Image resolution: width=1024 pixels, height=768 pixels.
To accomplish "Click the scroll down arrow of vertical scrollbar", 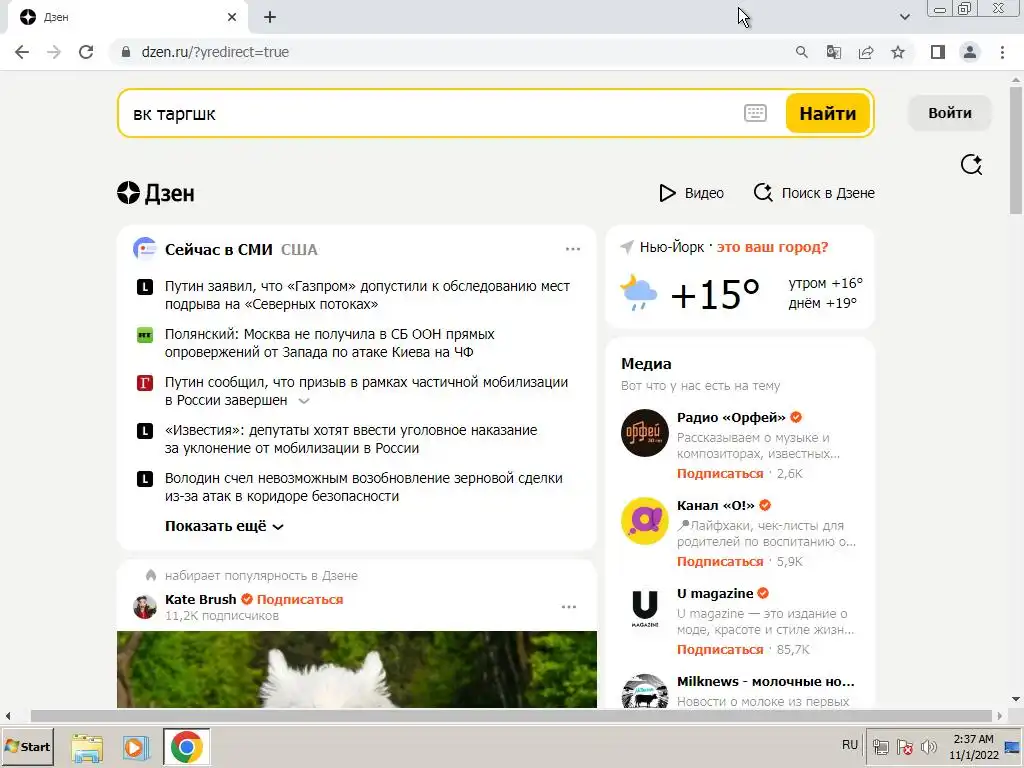I will [1016, 699].
